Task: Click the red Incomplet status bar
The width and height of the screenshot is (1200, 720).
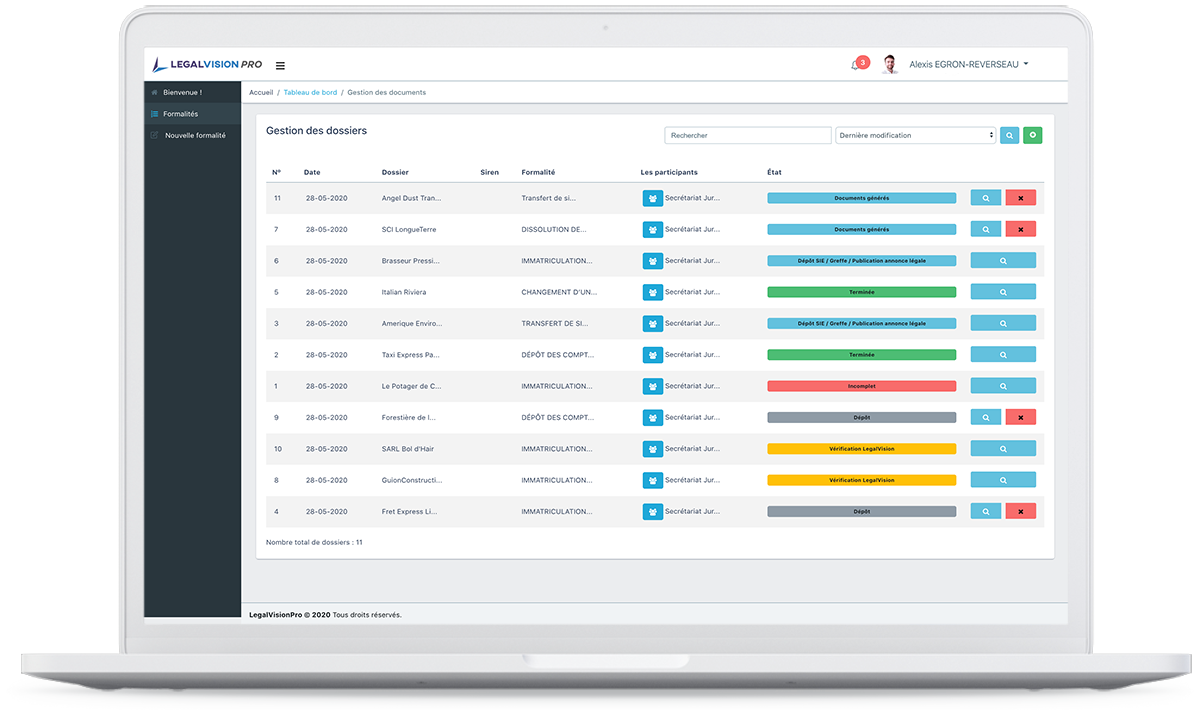Action: (861, 386)
